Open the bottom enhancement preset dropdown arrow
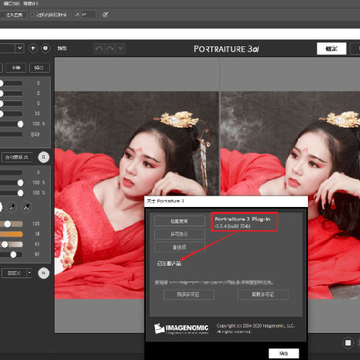Screen dimensions: 360x360 30,273
